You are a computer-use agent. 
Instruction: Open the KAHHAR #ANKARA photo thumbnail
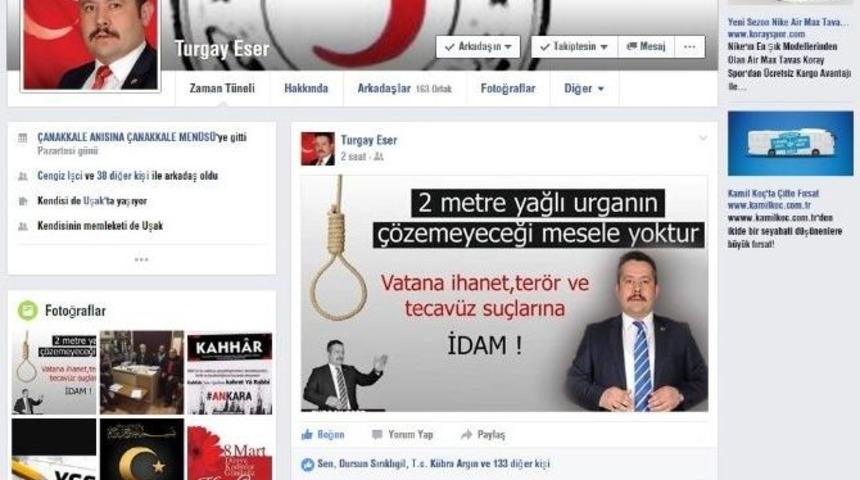(230, 372)
